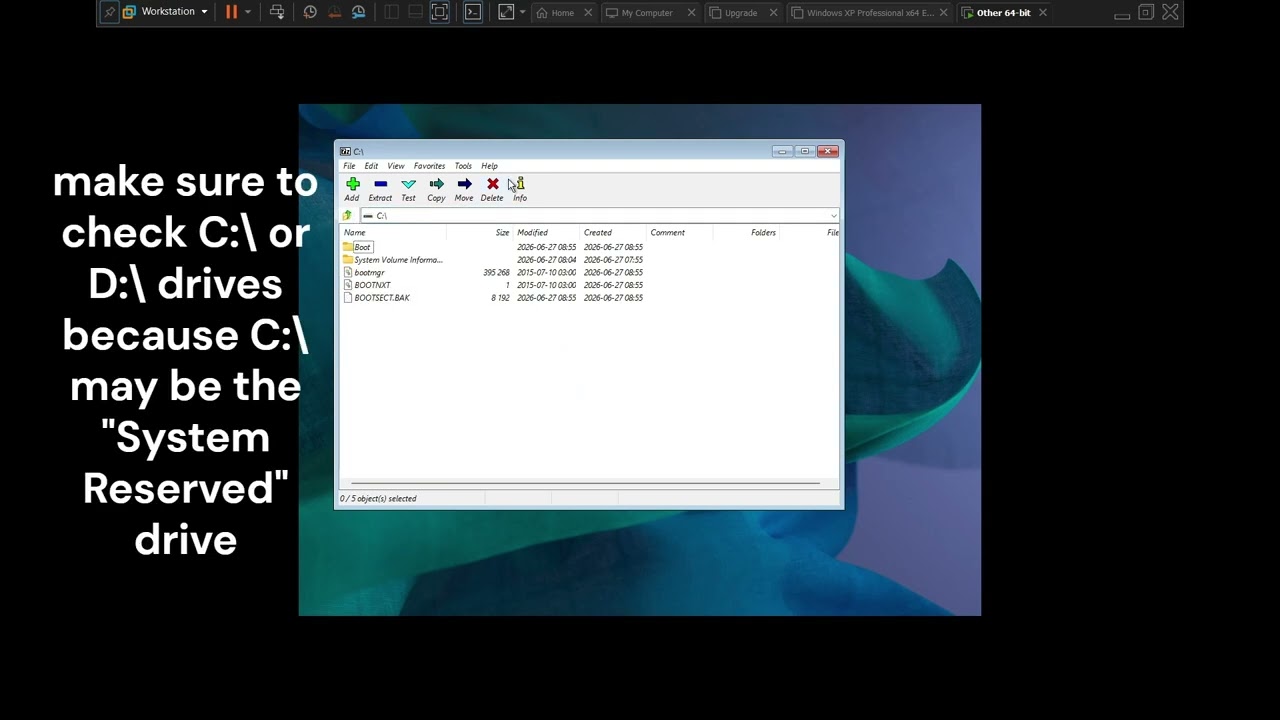Minimize the 7-Zip window

click(x=781, y=152)
